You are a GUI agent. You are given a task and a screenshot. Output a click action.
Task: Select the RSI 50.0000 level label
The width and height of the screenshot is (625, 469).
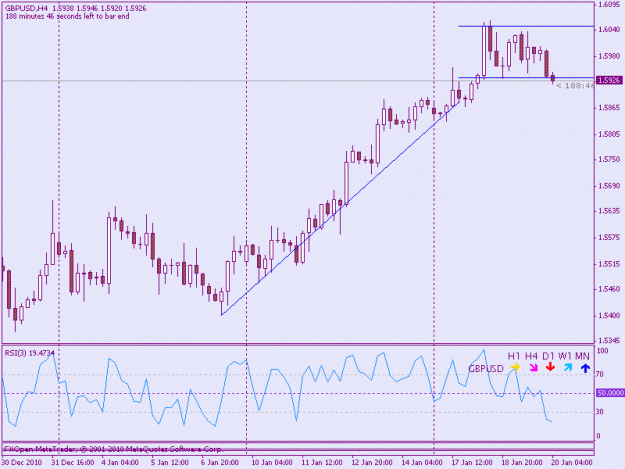click(x=610, y=393)
